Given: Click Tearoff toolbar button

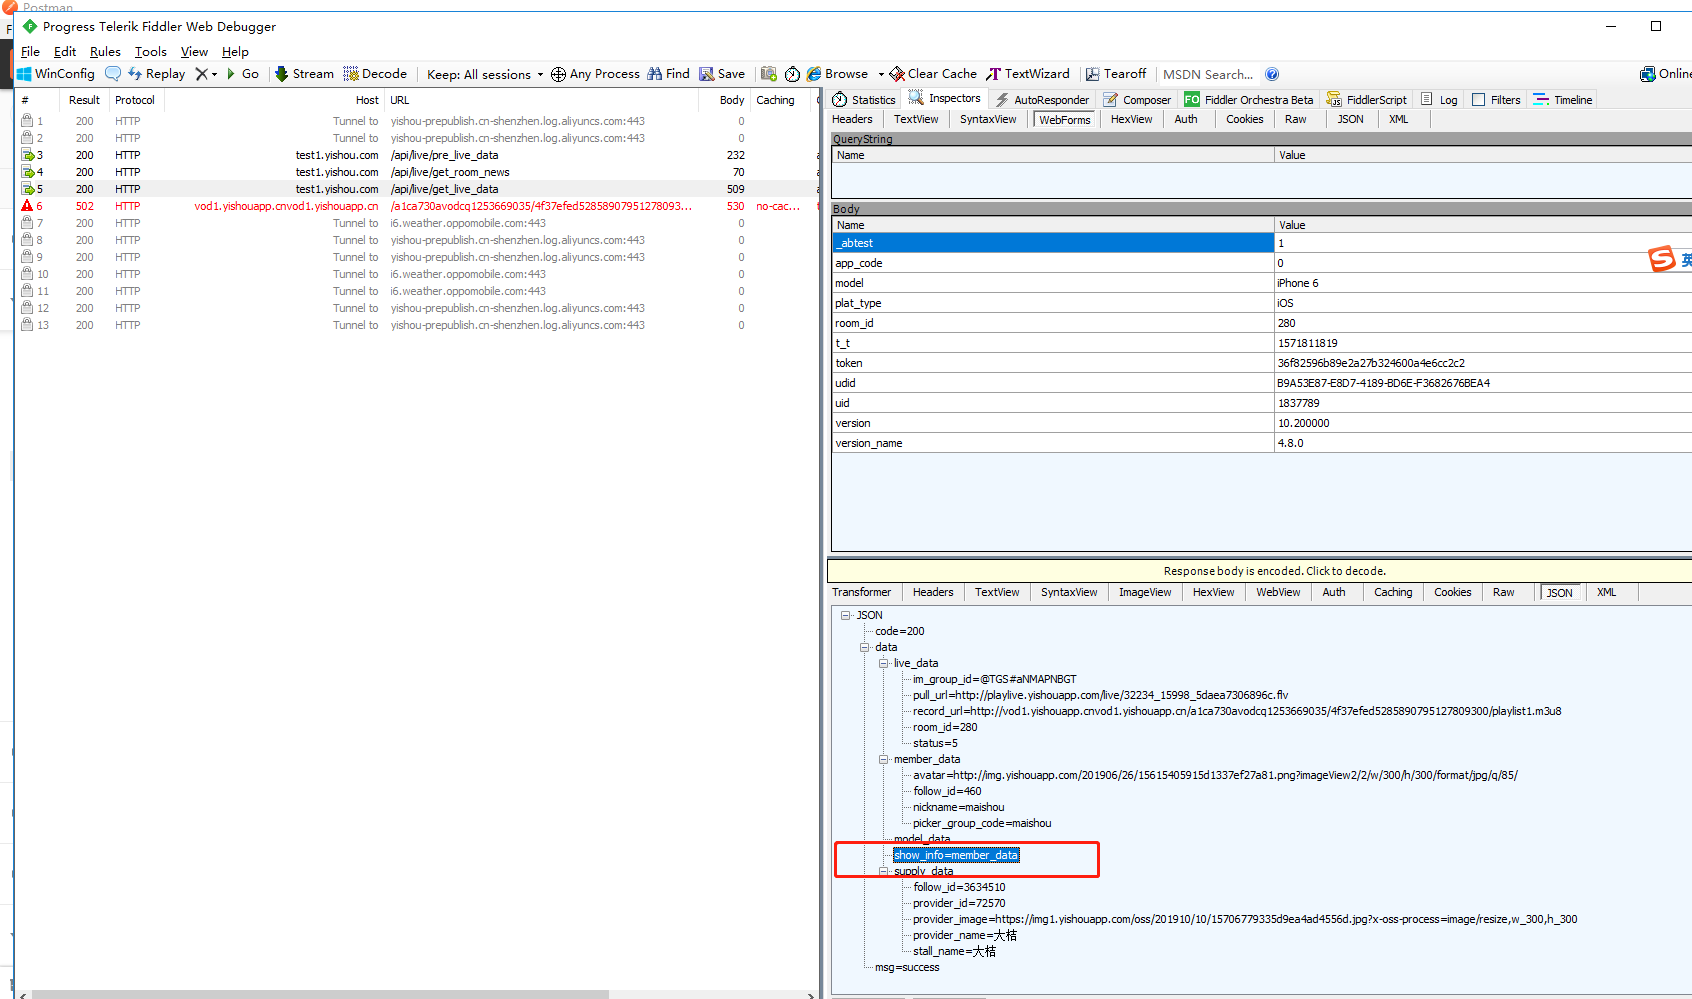Looking at the screenshot, I should click(x=1116, y=74).
